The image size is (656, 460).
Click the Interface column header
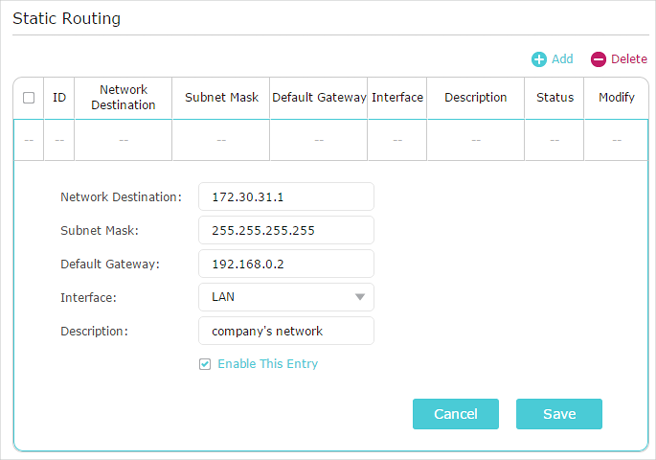point(397,98)
